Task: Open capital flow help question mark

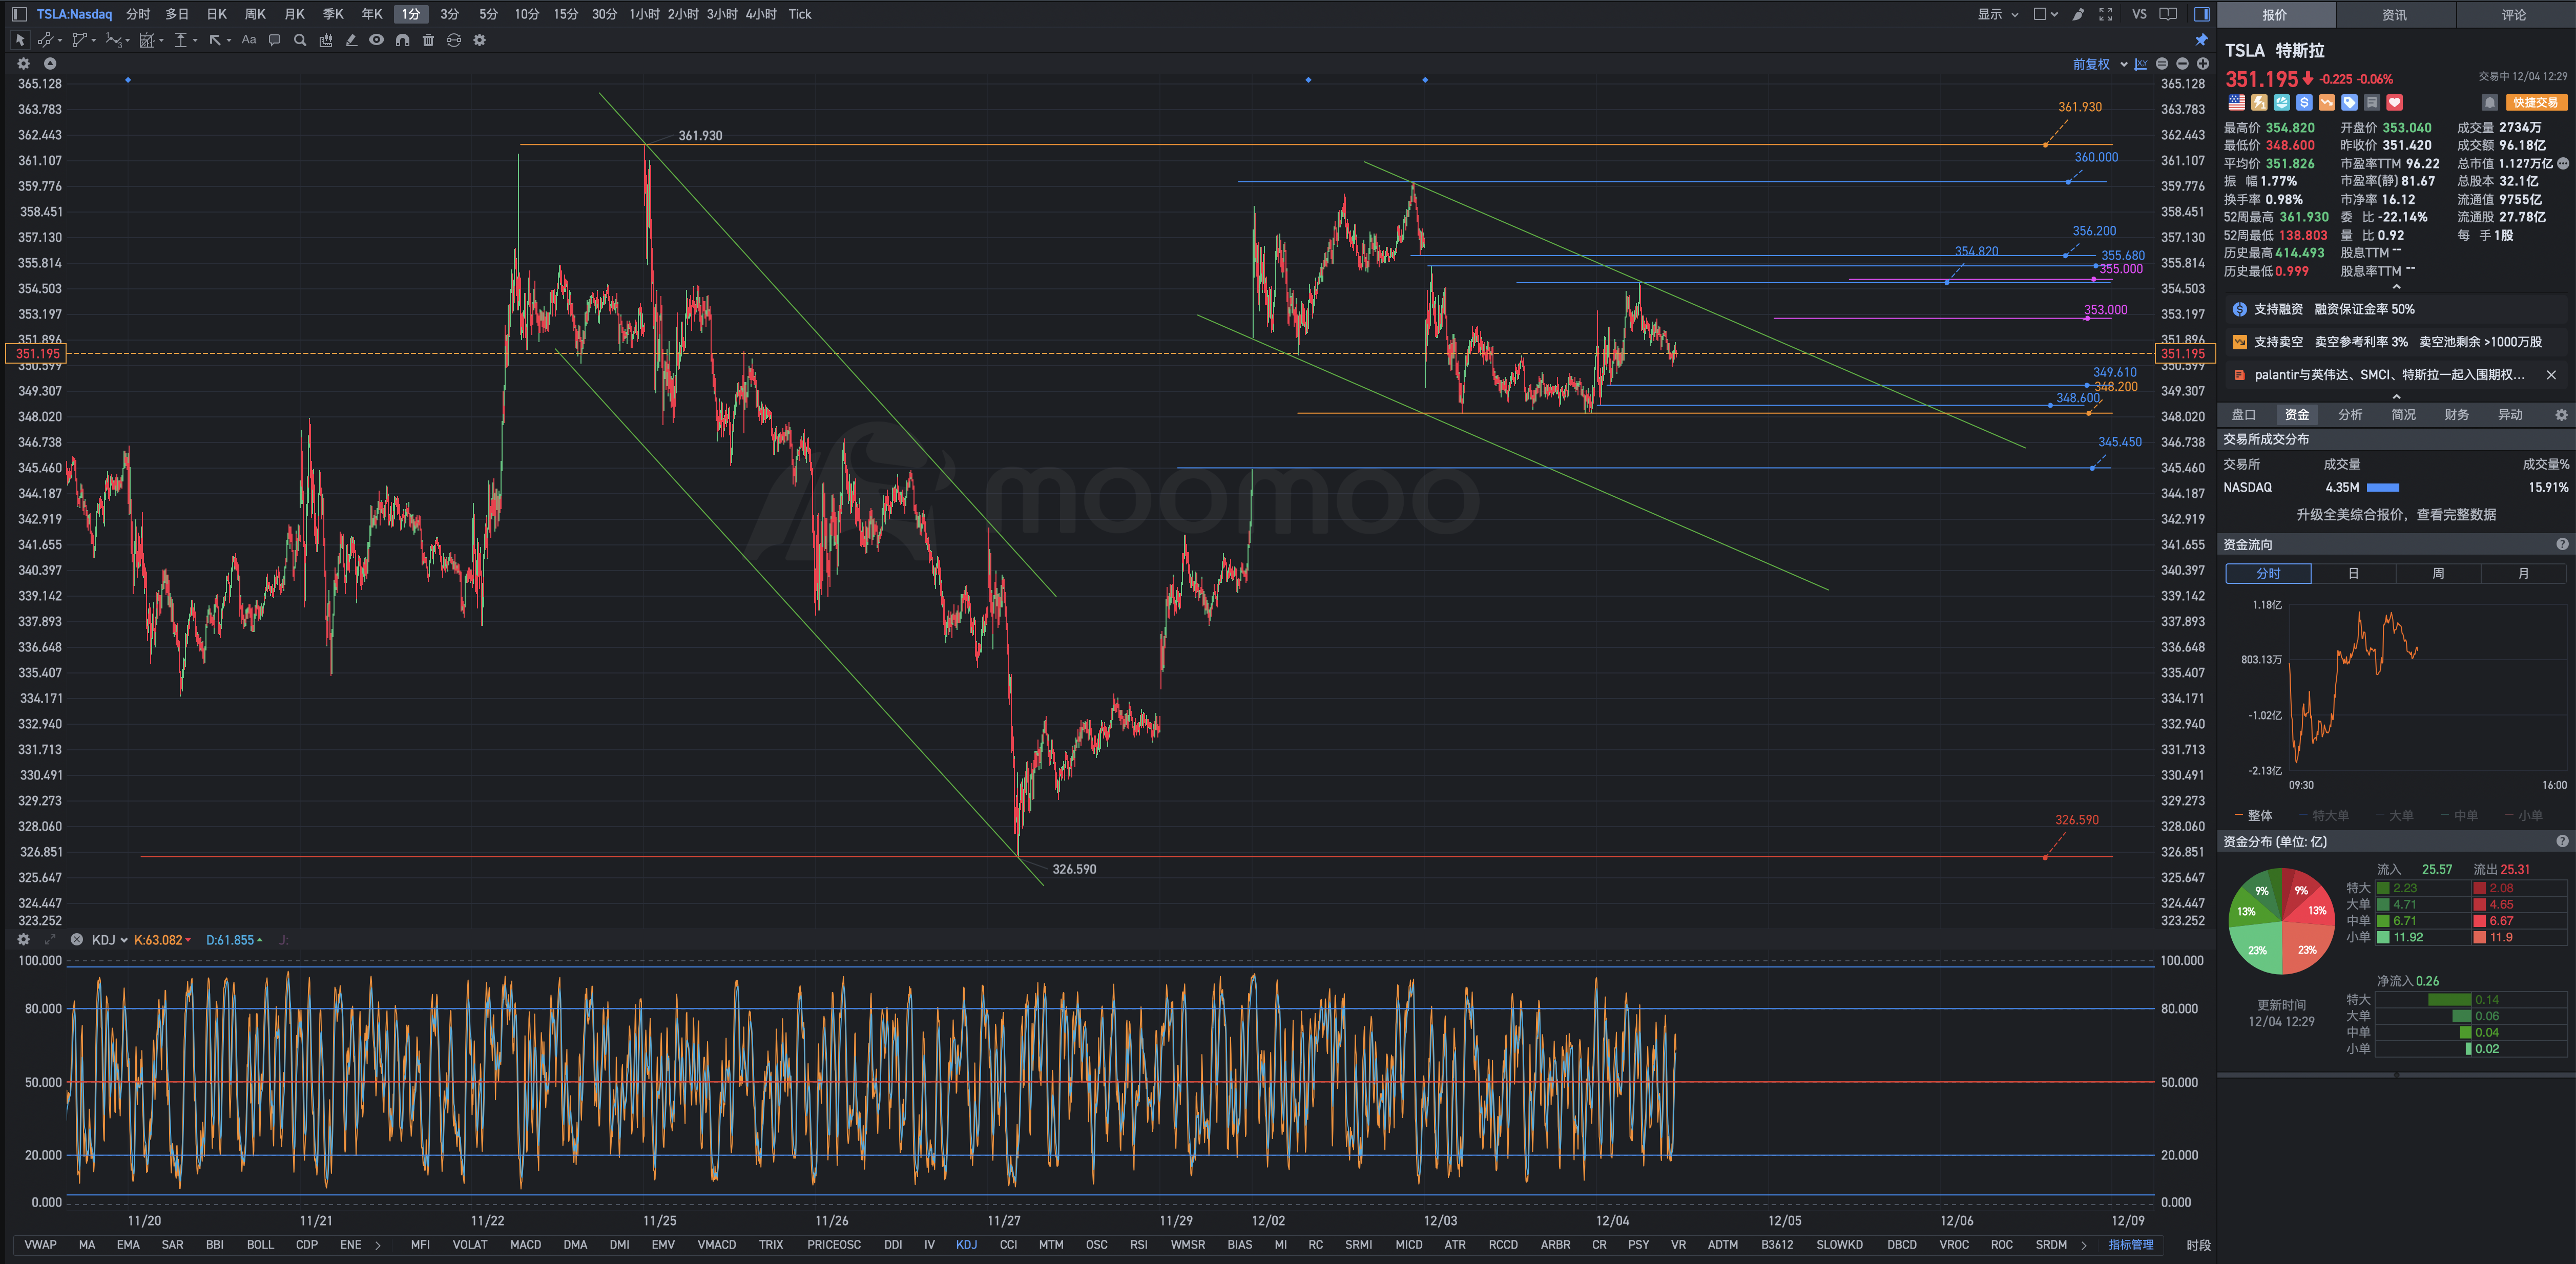Action: pos(2562,544)
